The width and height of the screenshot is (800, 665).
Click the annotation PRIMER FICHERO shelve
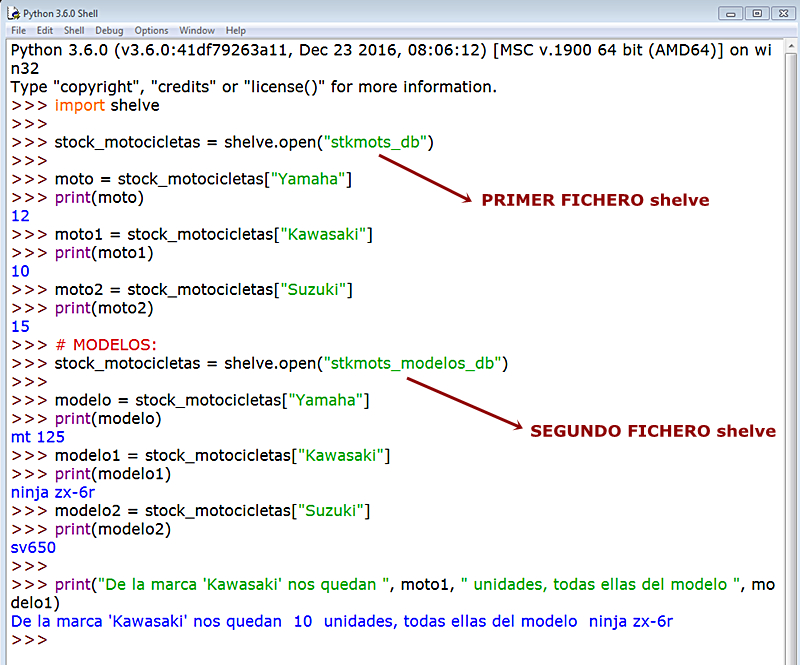click(x=594, y=200)
